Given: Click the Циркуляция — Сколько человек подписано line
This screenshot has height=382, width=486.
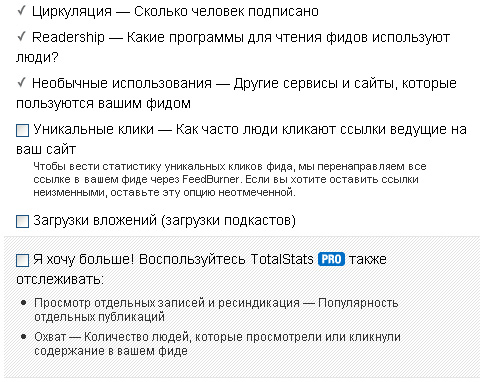Looking at the screenshot, I should point(175,11).
